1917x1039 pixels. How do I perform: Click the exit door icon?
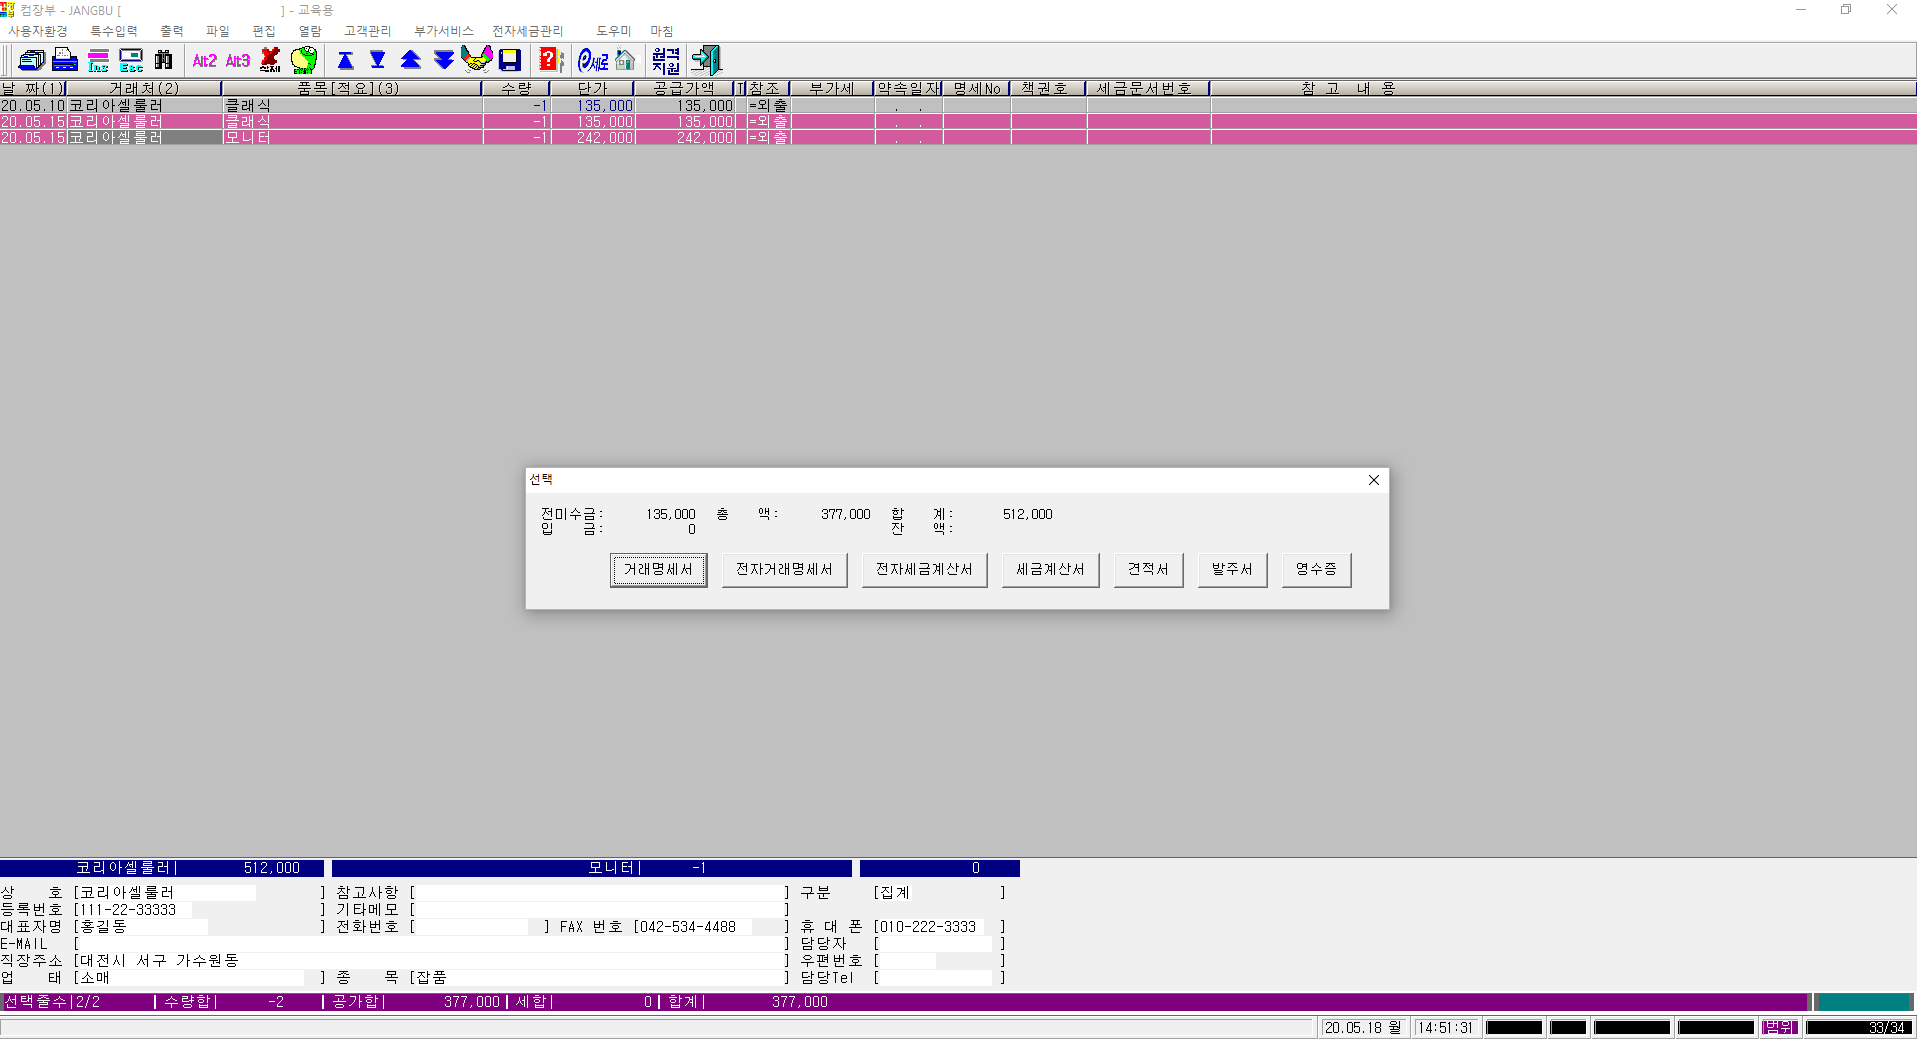(x=706, y=60)
